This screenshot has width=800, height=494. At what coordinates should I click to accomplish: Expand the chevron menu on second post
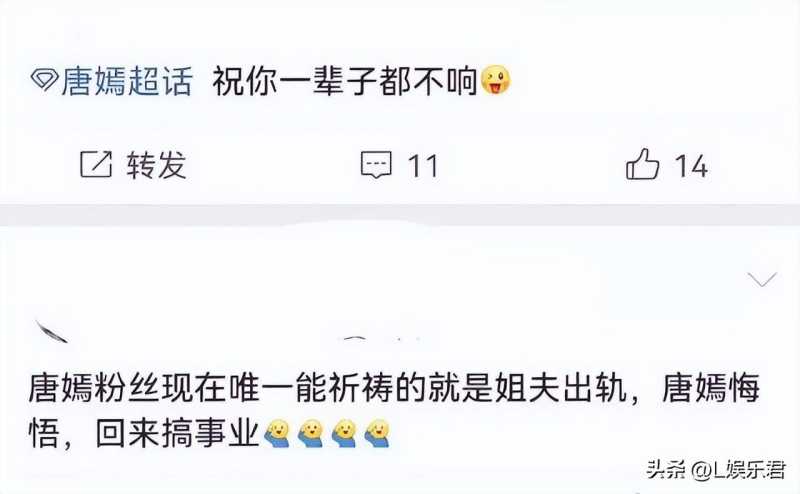(x=762, y=280)
